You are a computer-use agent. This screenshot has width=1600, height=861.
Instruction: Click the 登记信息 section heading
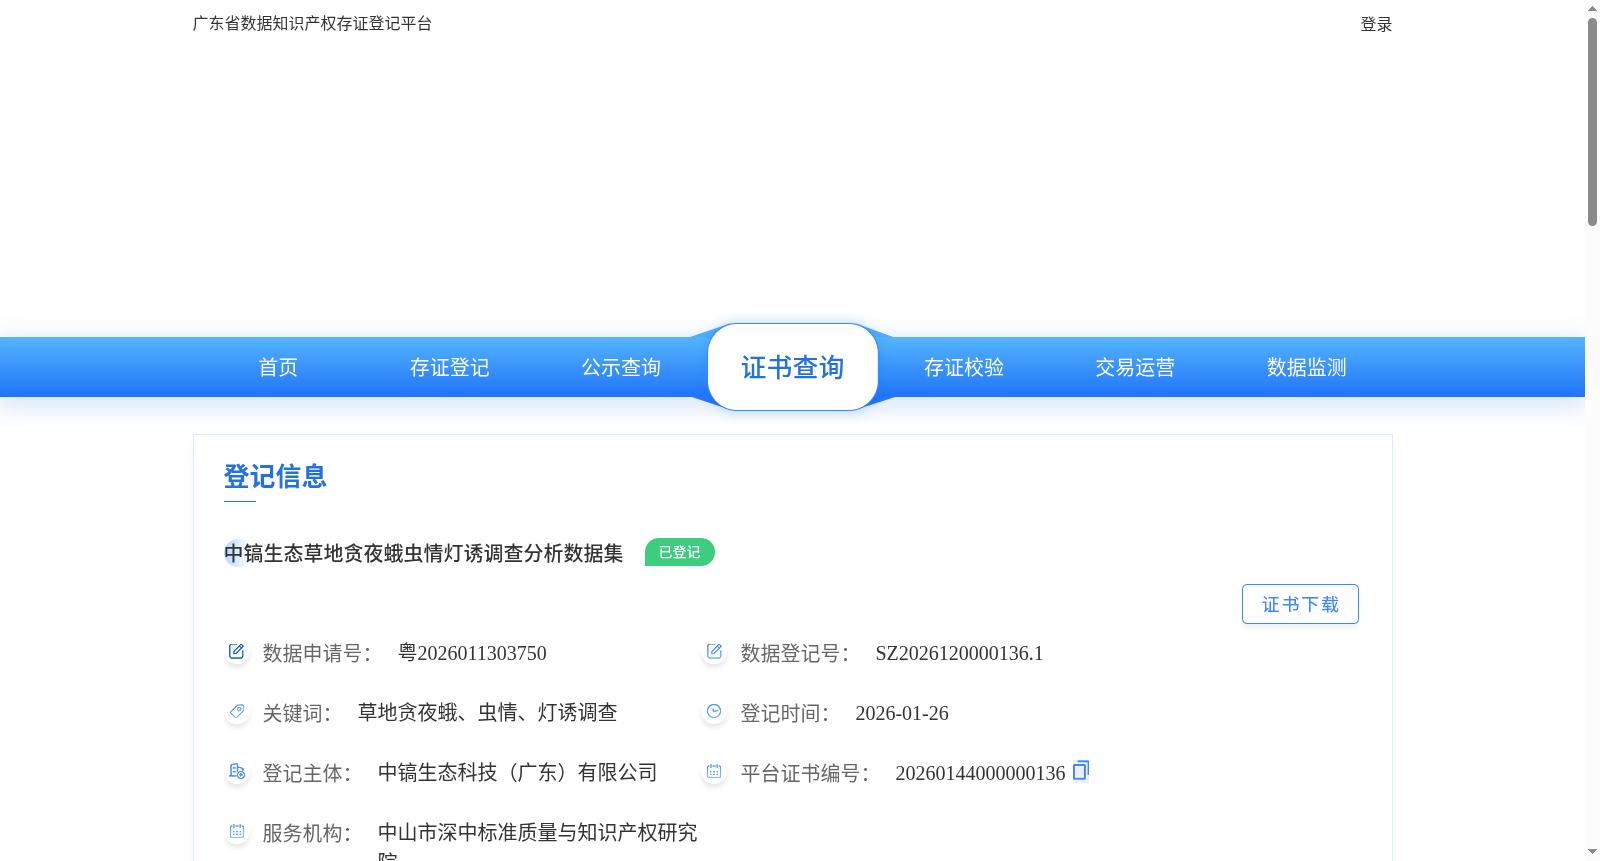pyautogui.click(x=275, y=476)
